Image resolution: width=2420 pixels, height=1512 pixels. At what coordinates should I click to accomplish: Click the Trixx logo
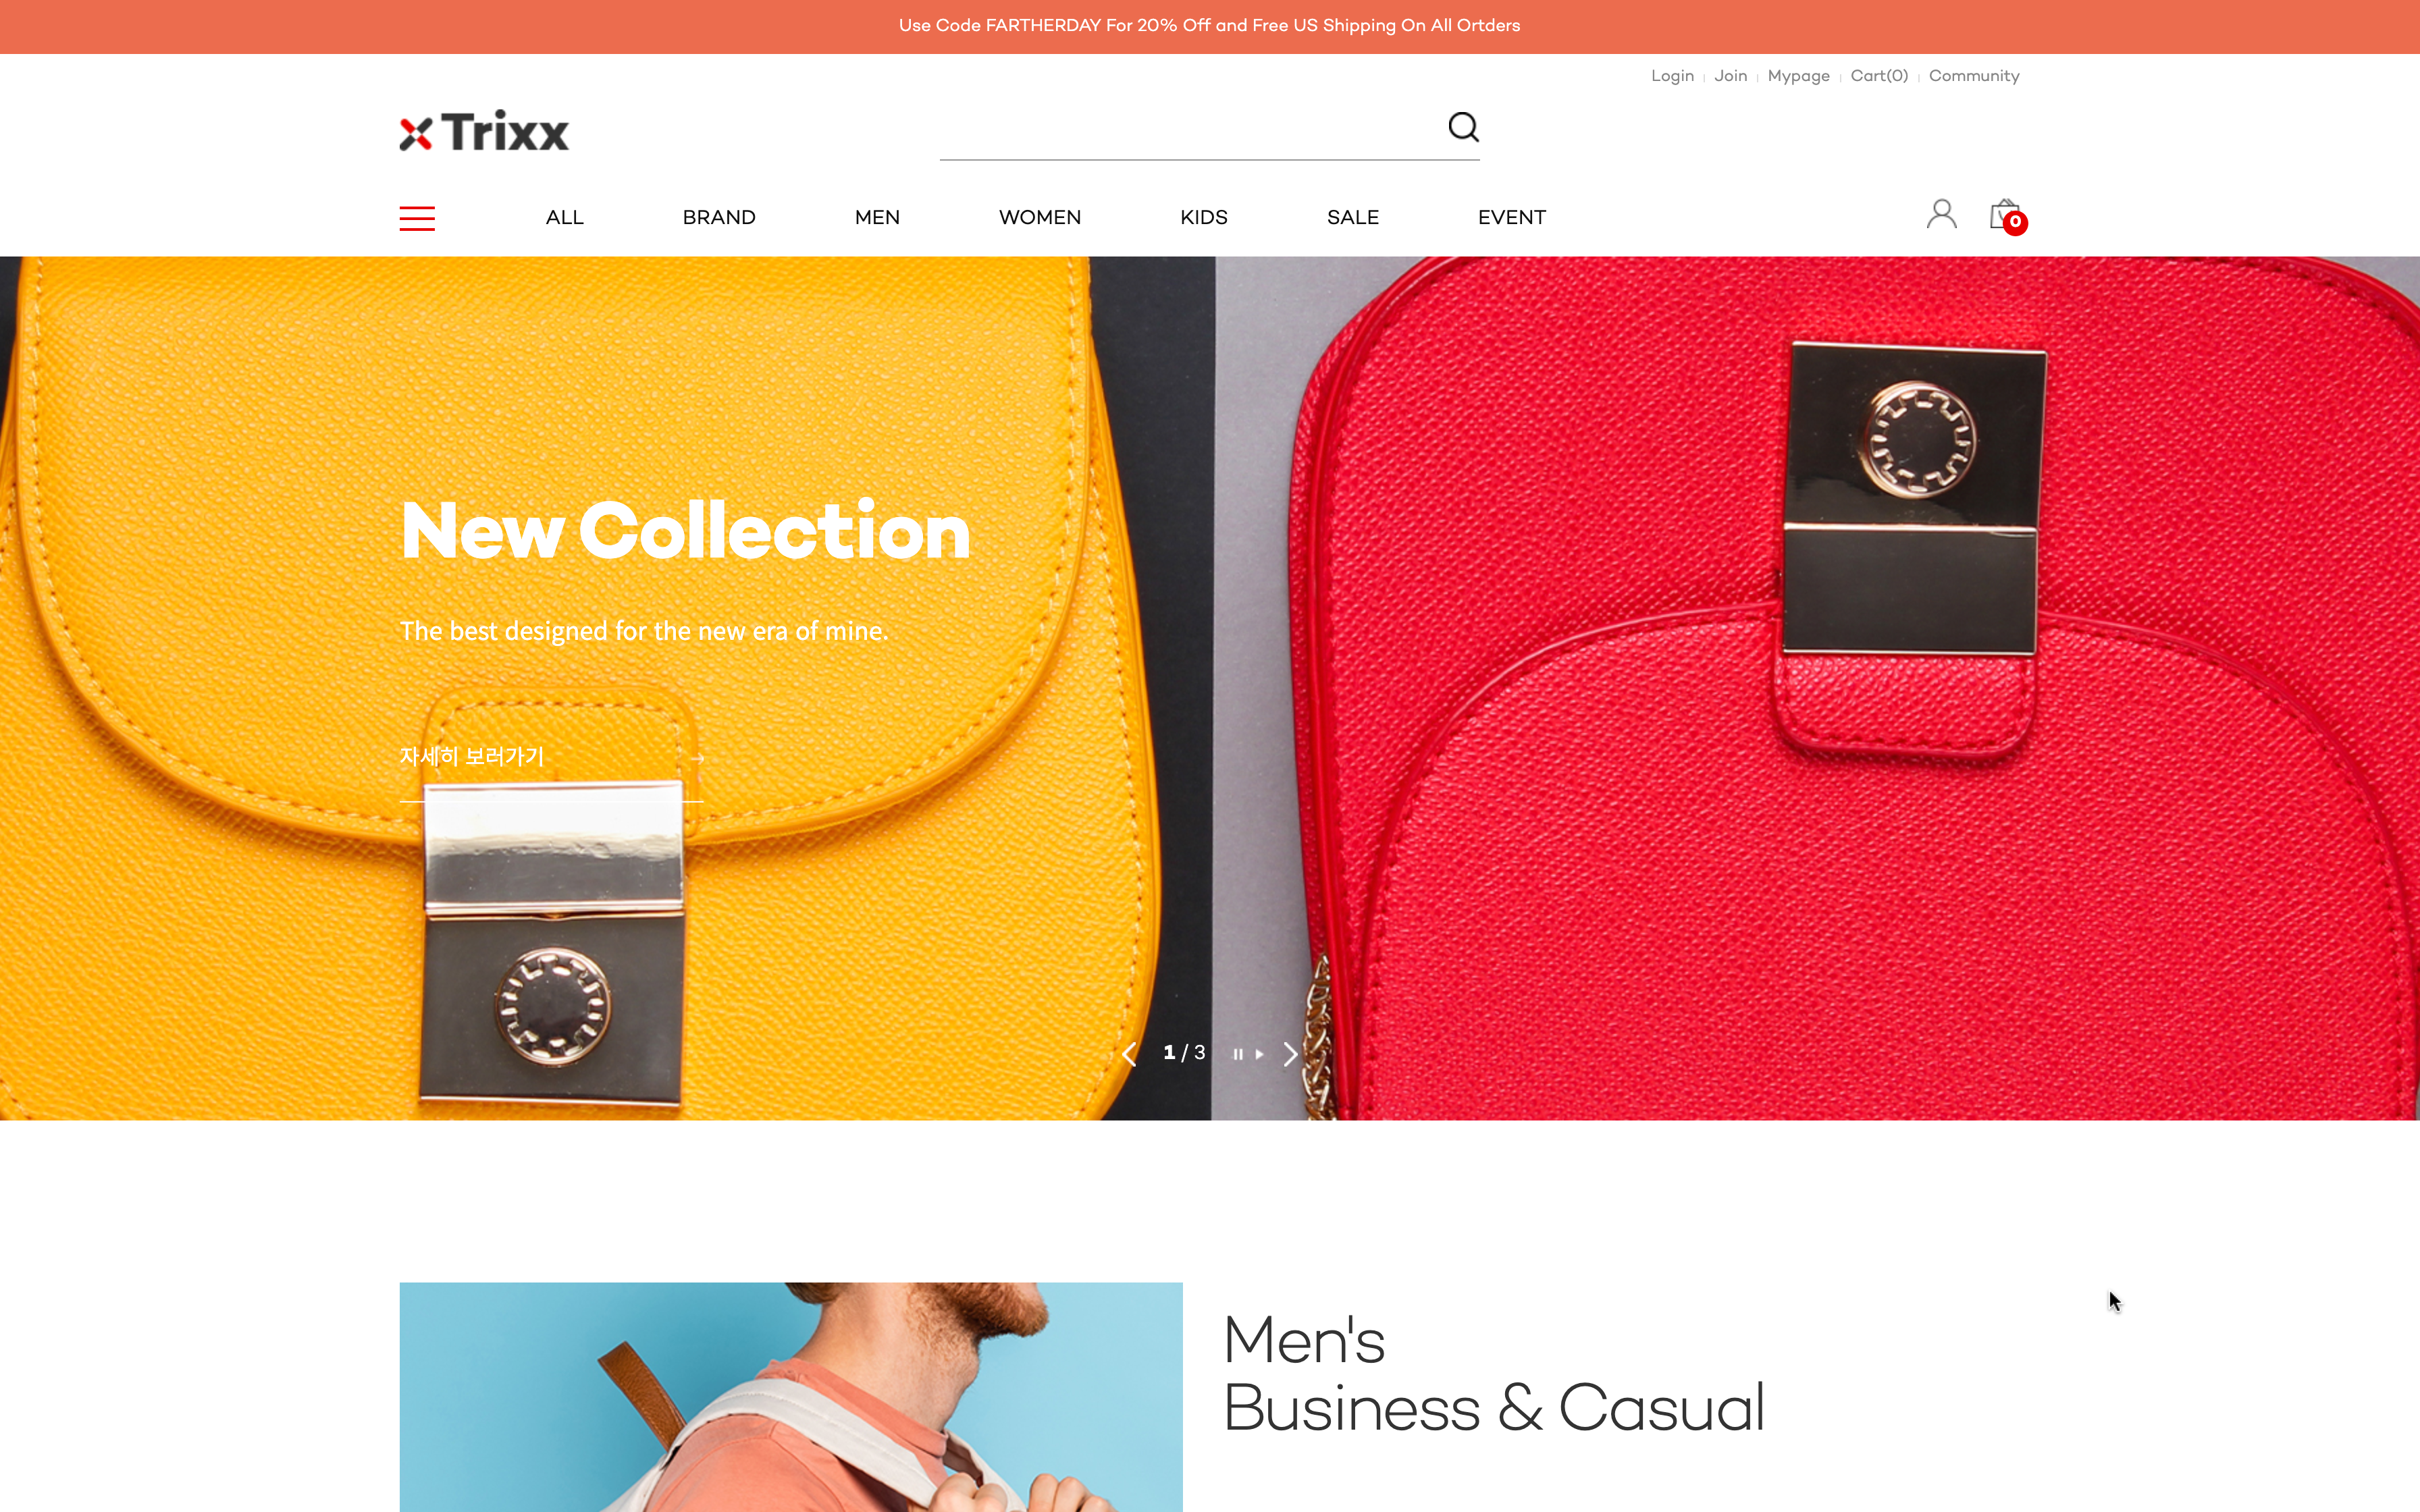[484, 131]
